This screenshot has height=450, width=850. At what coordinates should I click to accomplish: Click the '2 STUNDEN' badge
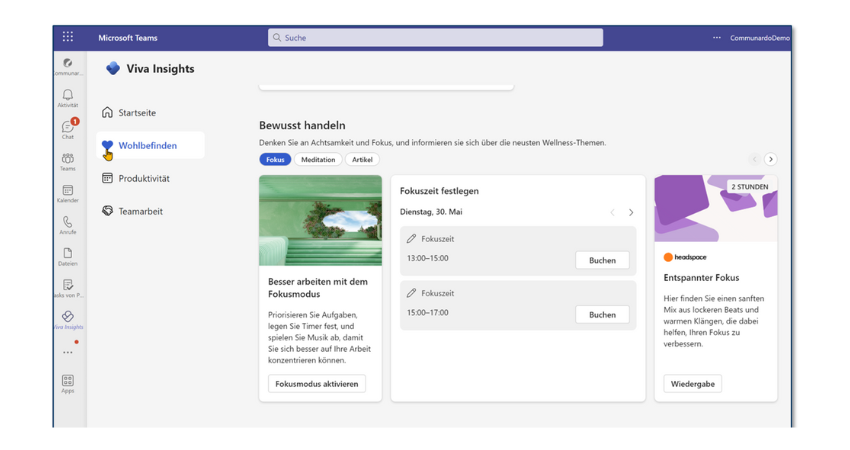(750, 187)
